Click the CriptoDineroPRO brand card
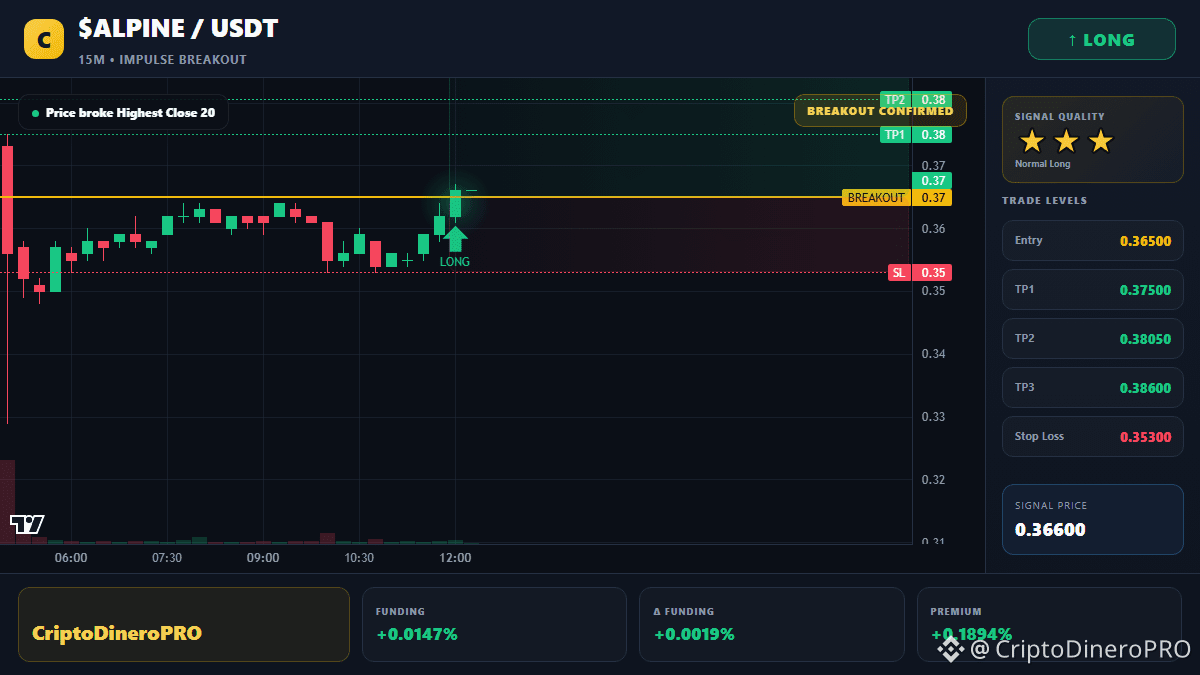This screenshot has width=1200, height=675. [184, 624]
